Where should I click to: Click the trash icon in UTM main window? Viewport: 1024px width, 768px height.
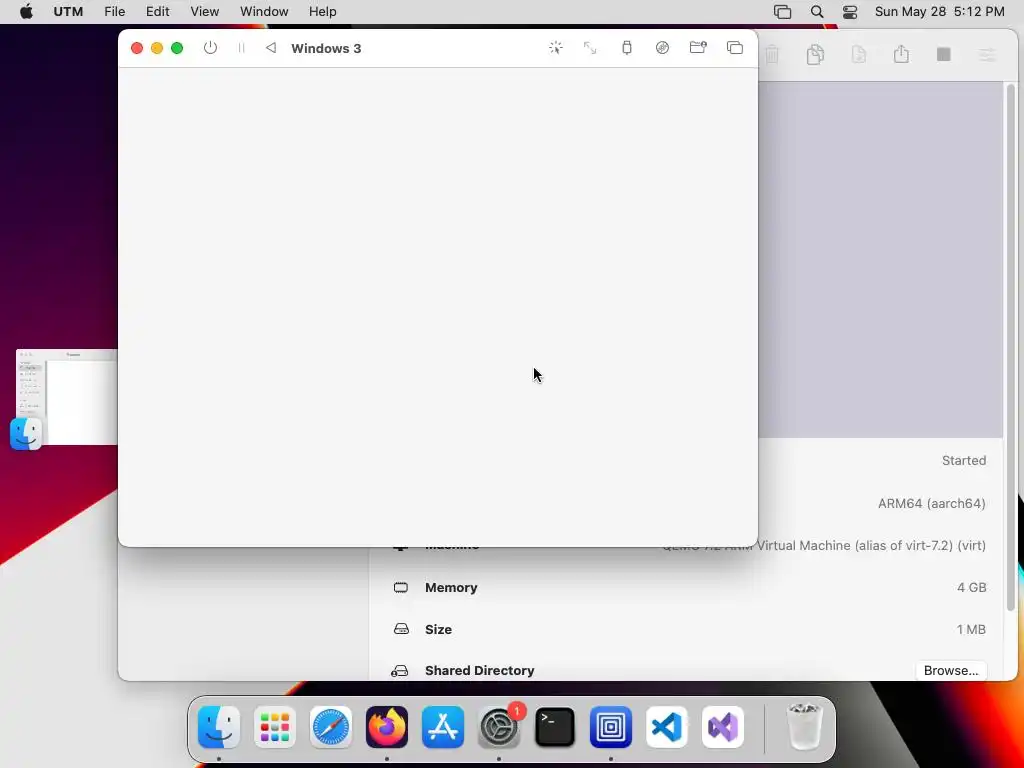coord(773,54)
